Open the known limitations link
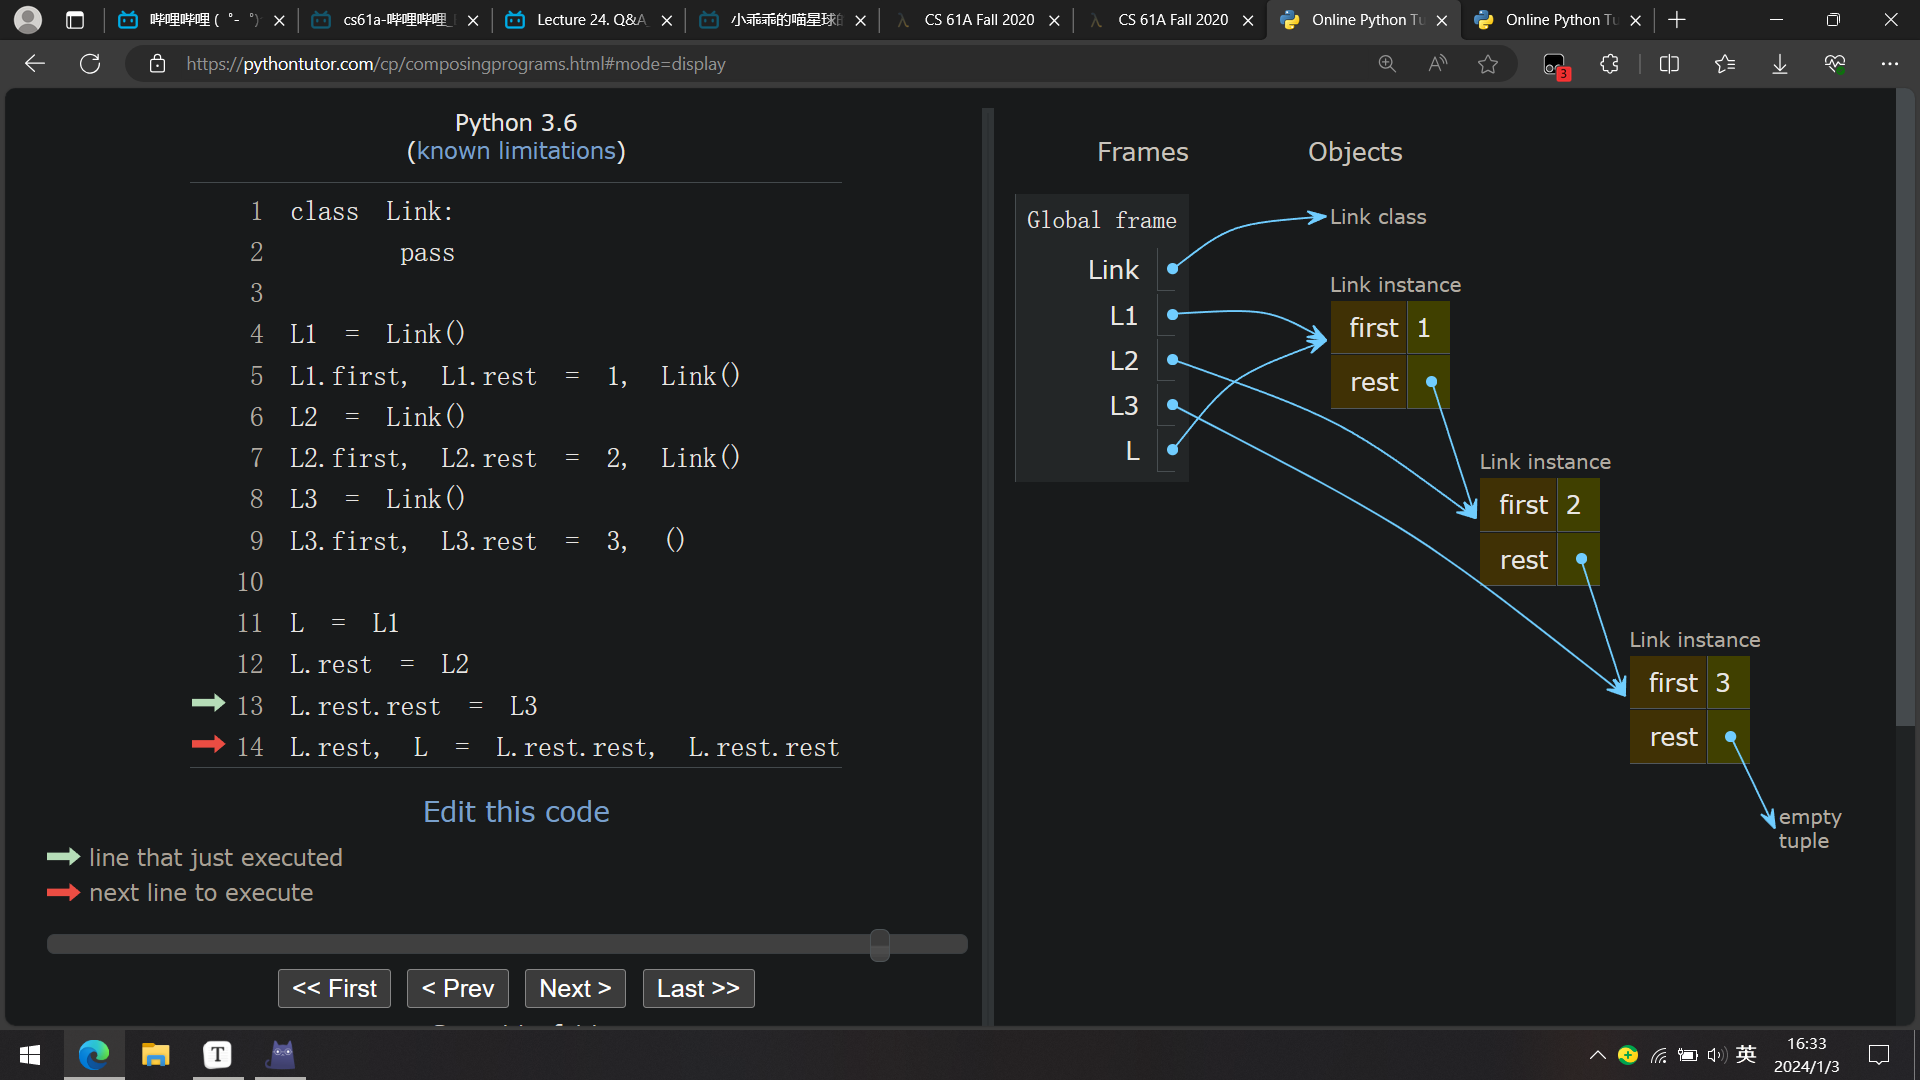The image size is (1920, 1080). tap(516, 151)
